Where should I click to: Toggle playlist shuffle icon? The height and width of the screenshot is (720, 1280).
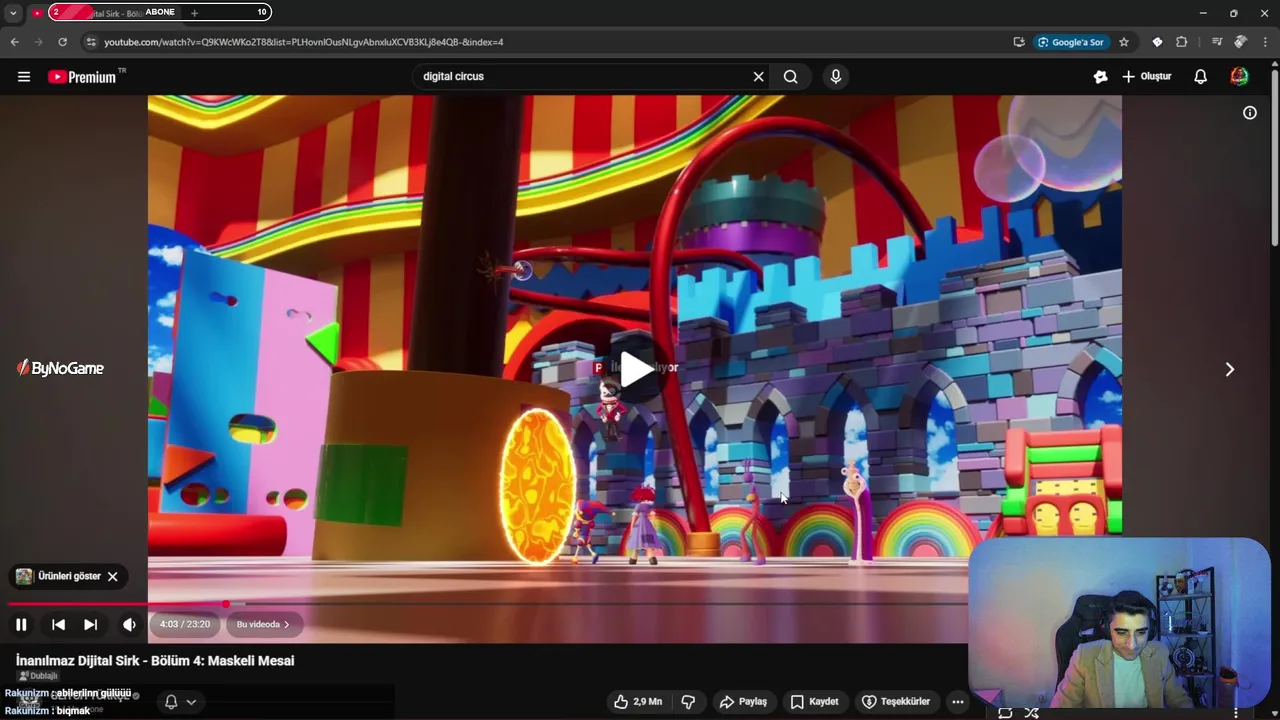click(x=1031, y=713)
